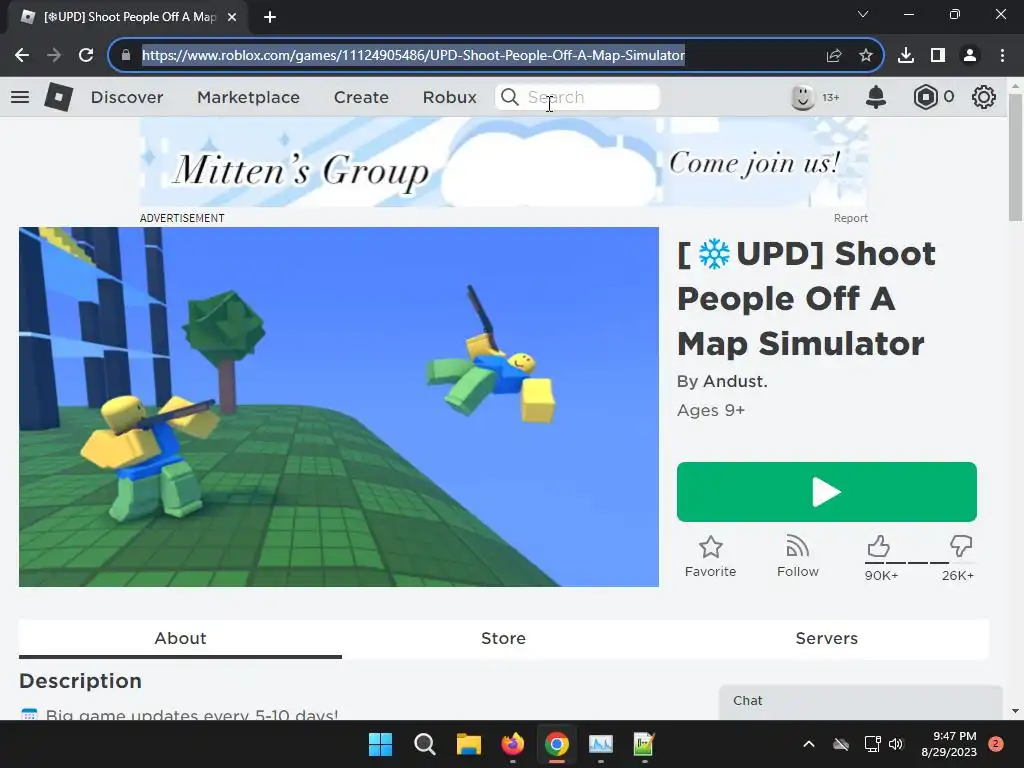This screenshot has width=1024, height=768.
Task: Open the Create page
Action: coord(361,97)
